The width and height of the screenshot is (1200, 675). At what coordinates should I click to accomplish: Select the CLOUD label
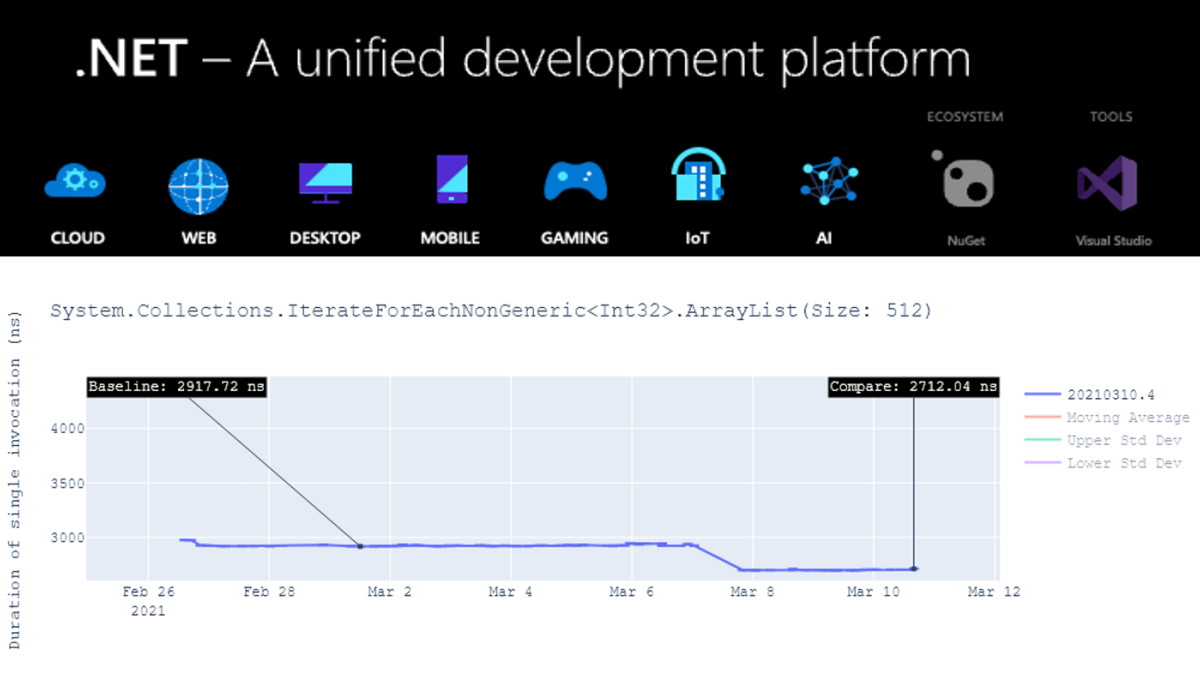(x=77, y=238)
